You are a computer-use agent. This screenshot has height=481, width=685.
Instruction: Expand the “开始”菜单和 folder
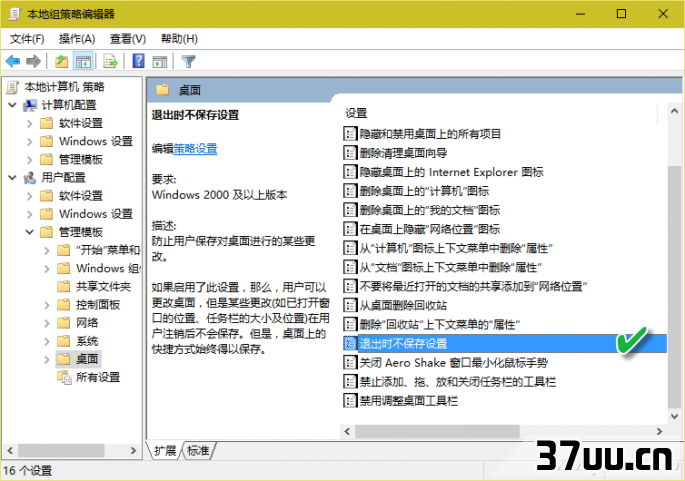pos(47,250)
